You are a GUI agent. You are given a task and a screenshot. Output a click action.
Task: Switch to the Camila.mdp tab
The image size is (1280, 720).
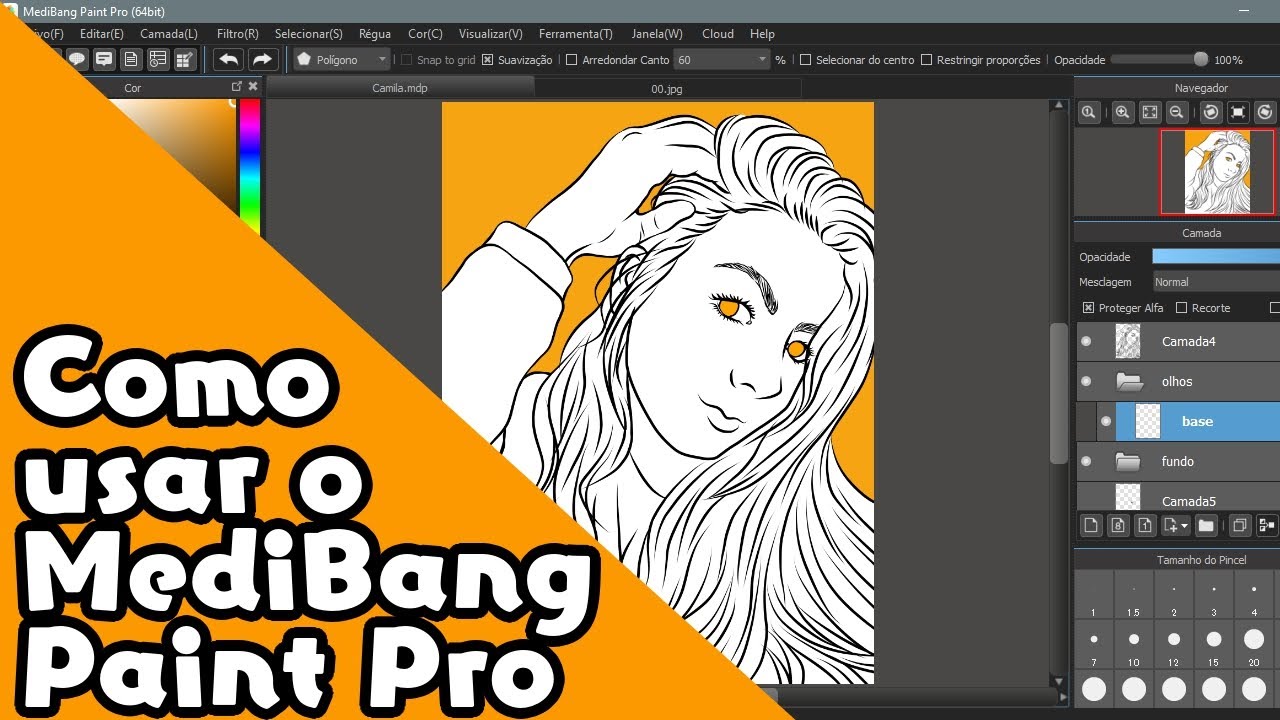tap(400, 88)
